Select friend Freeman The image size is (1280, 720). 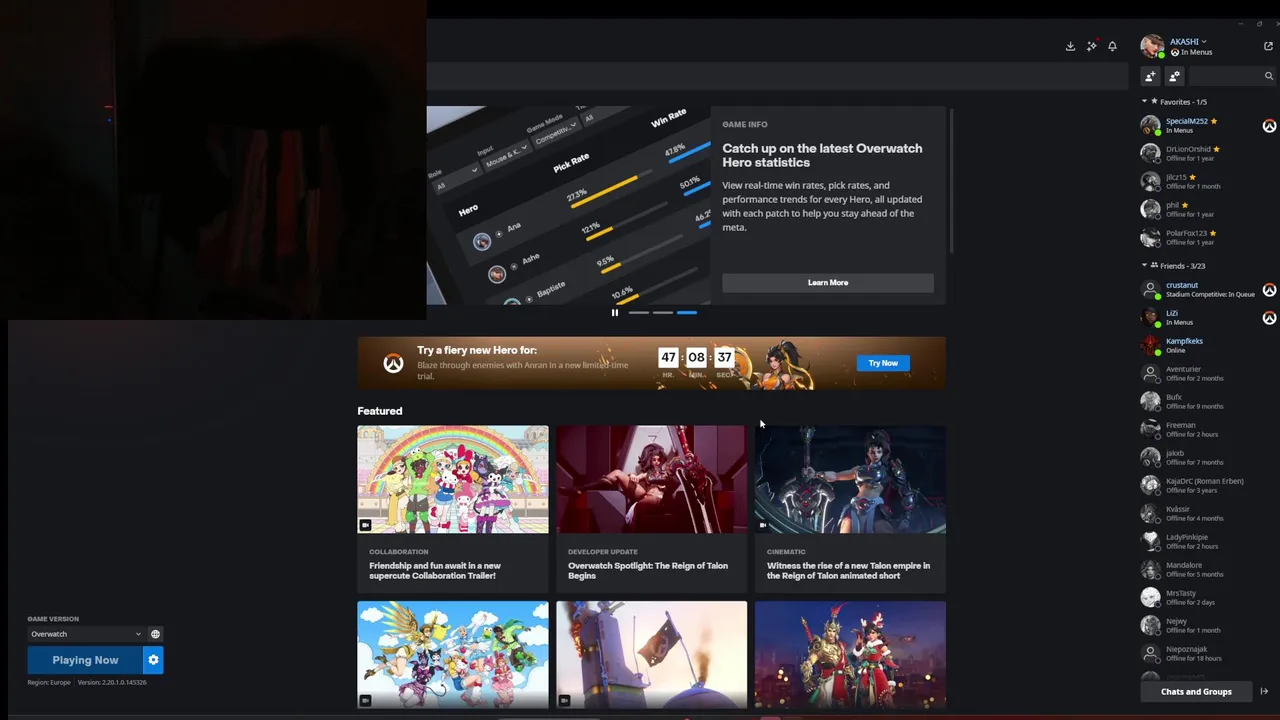1208,430
